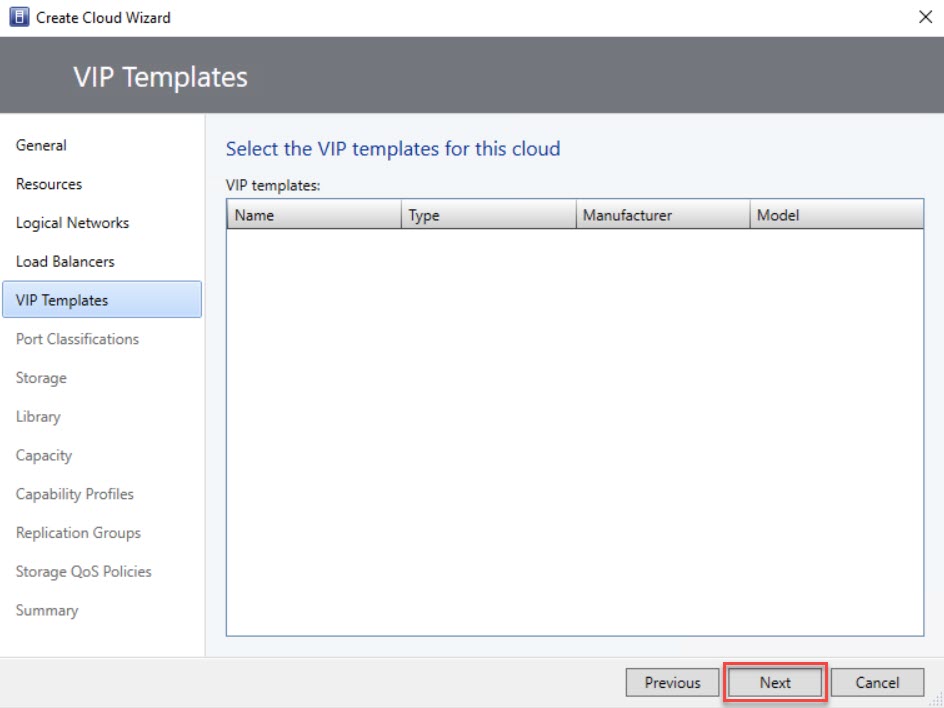Jump to Port Classifications step
The height and width of the screenshot is (708, 944).
77,339
